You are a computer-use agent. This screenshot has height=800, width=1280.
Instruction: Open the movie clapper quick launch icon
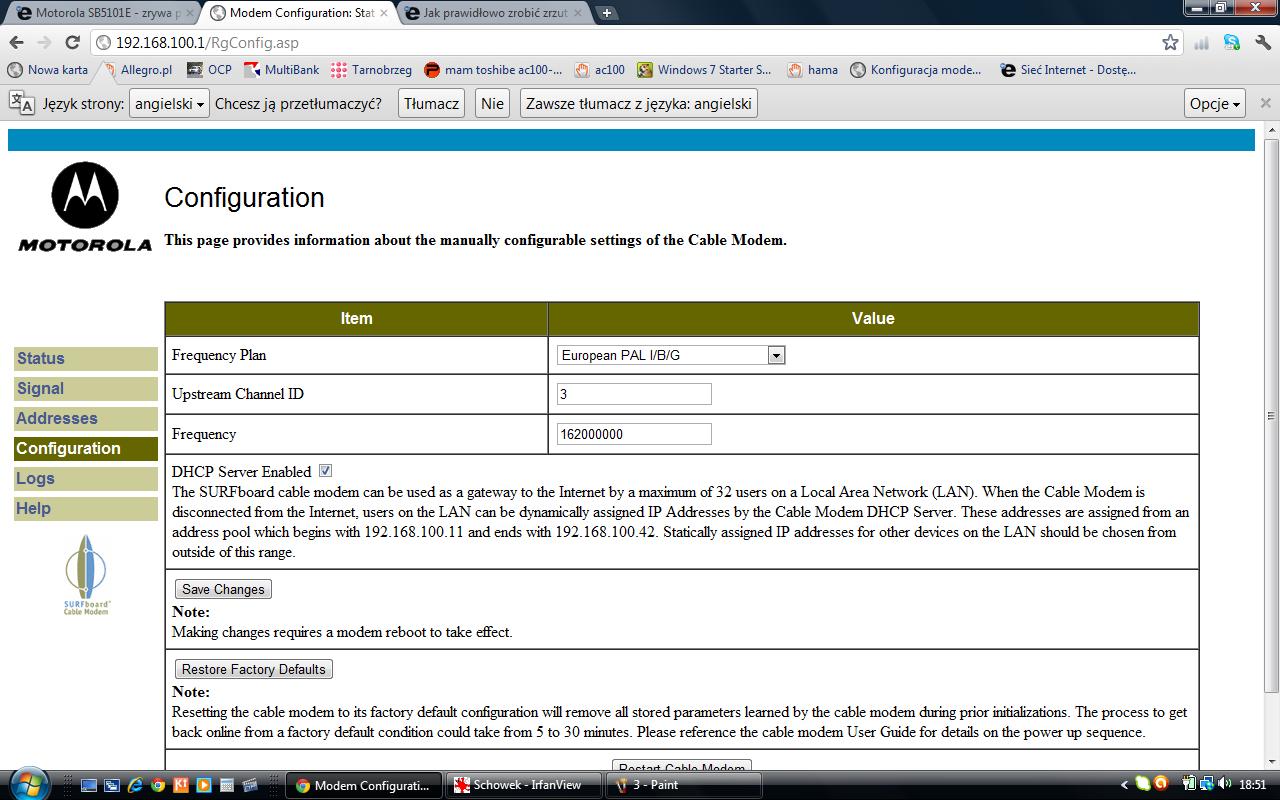[x=250, y=785]
